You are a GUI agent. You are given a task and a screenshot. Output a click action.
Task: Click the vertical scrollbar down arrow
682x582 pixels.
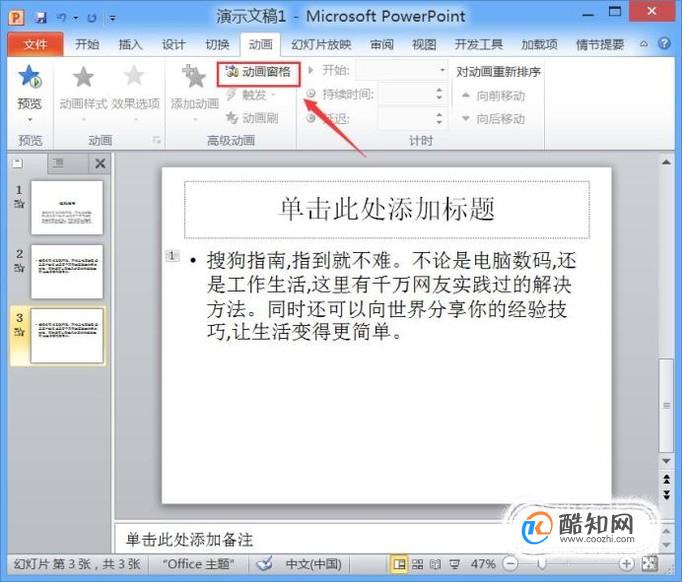[x=666, y=461]
